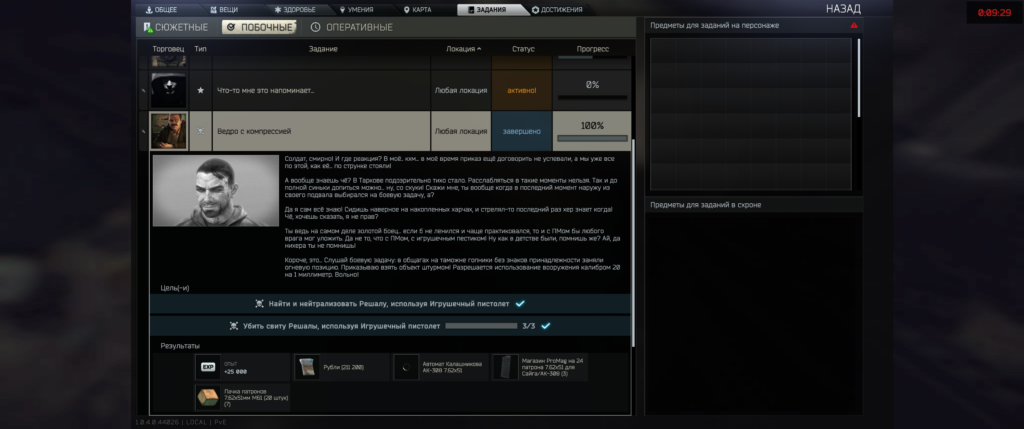Click the EXP reward icon

point(209,367)
